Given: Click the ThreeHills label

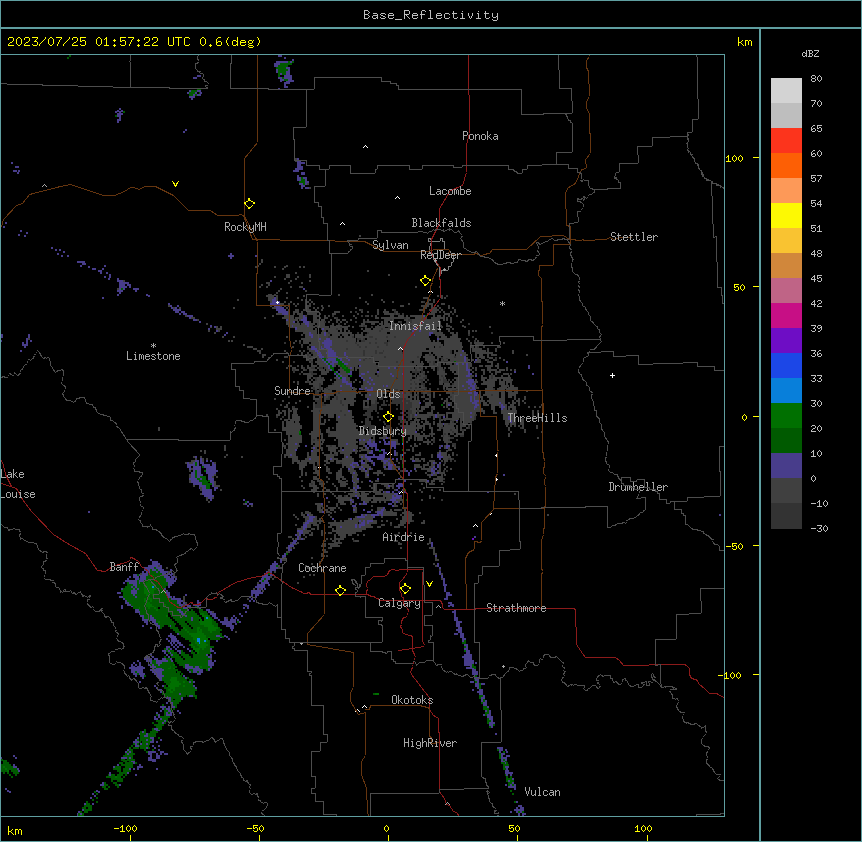Looking at the screenshot, I should click(537, 418).
